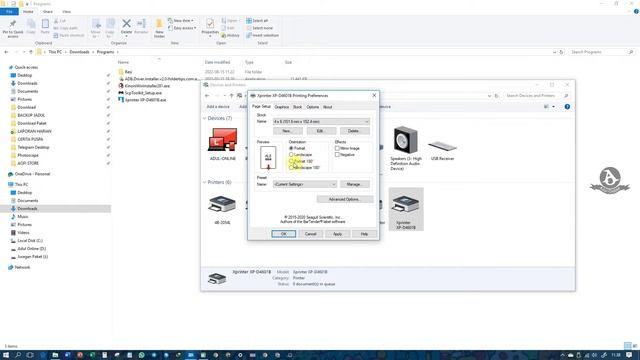Open the Share ribbon tab in File Explorer
This screenshot has height=360, width=640.
[x=48, y=12]
